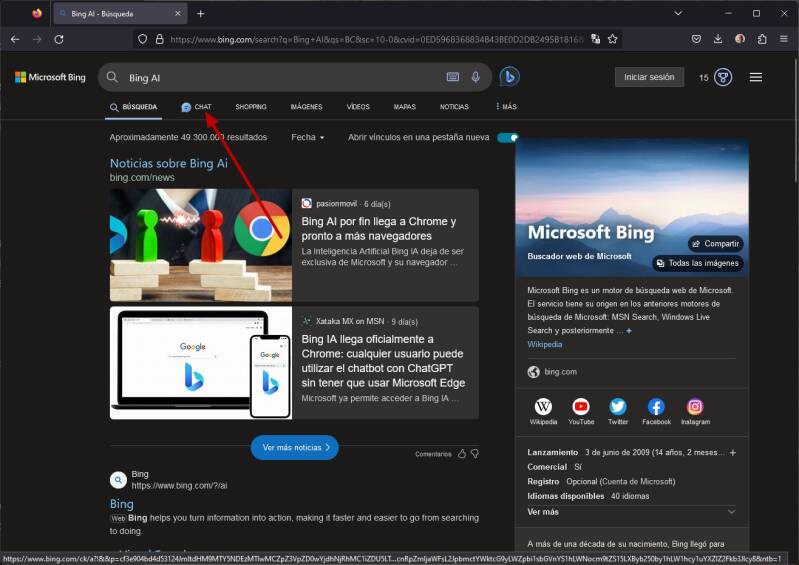The image size is (799, 565).
Task: Click the Iniciar sesión button
Action: pos(649,77)
